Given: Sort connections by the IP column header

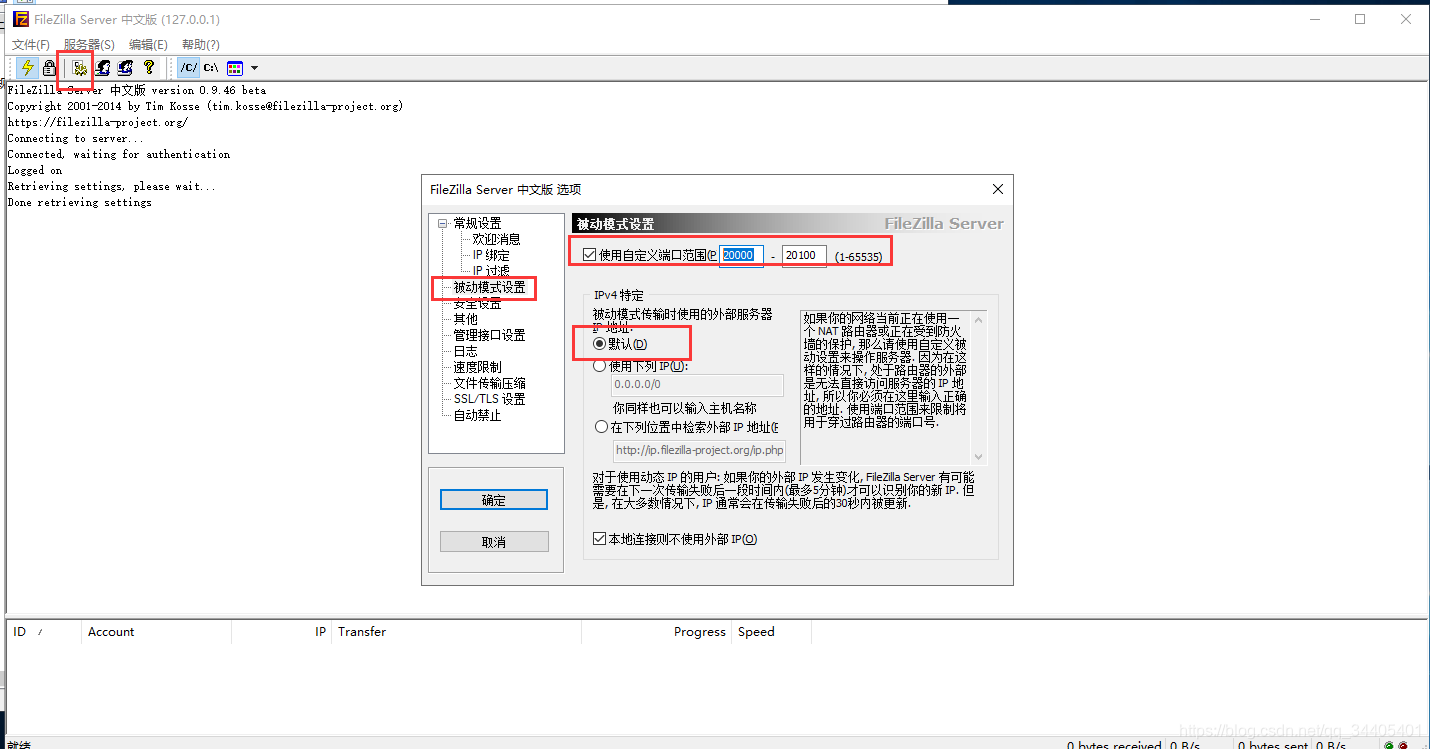Looking at the screenshot, I should (281, 632).
